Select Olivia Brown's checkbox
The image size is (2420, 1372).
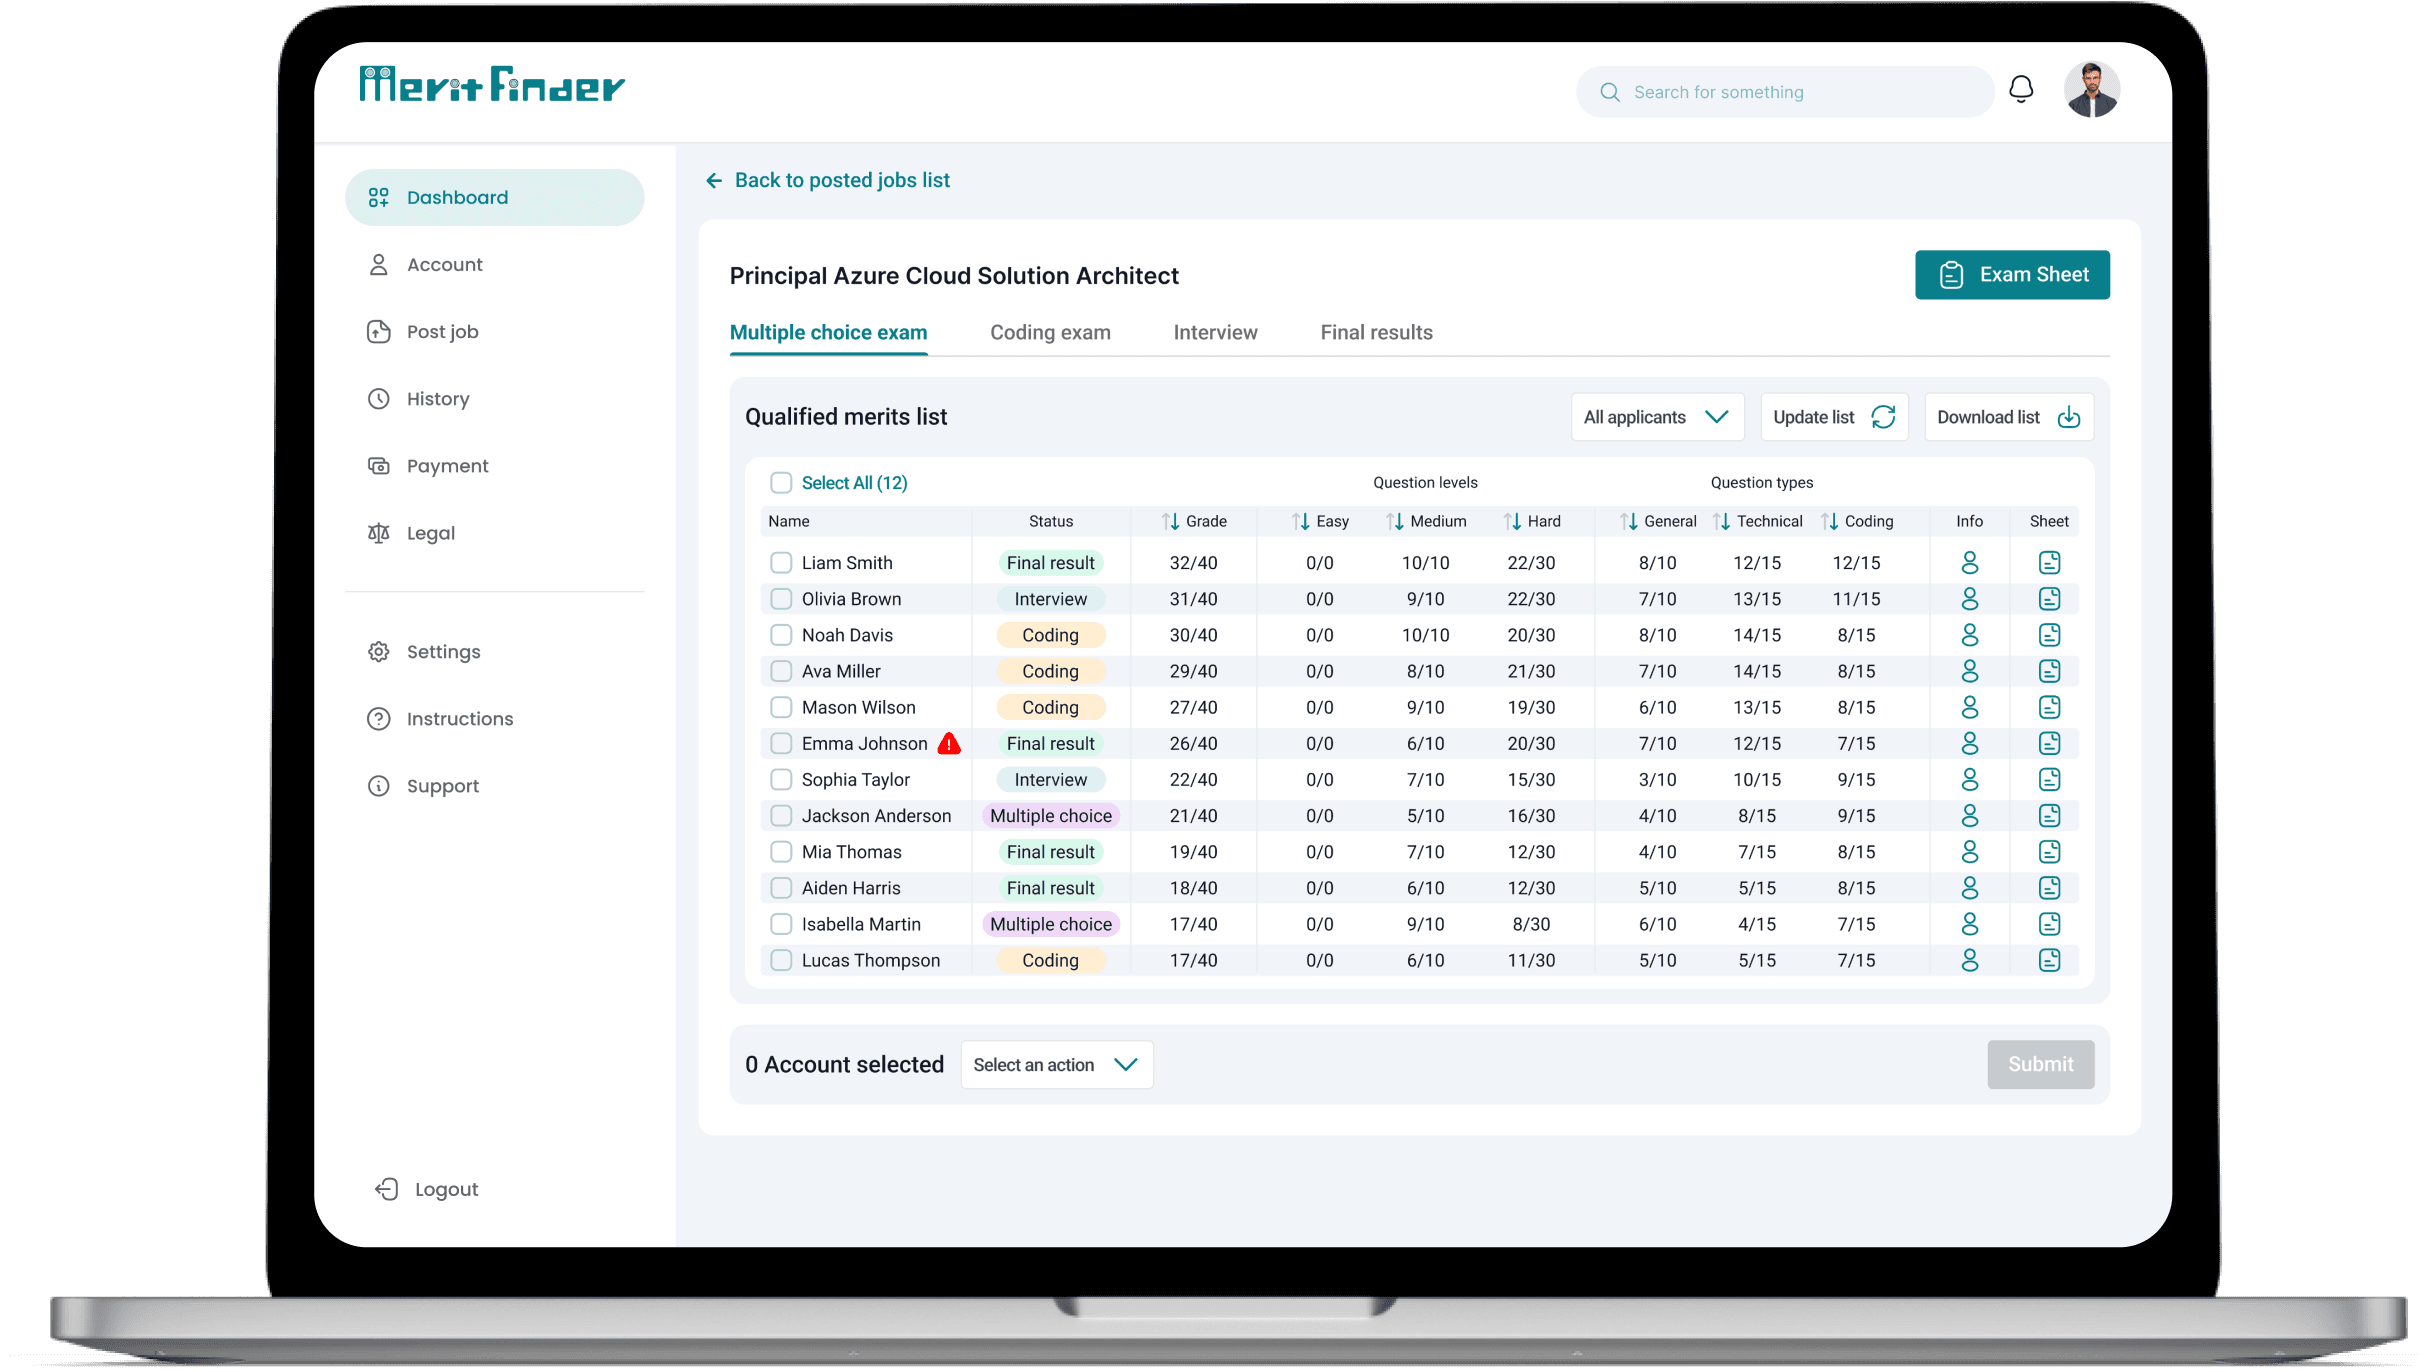coord(781,599)
